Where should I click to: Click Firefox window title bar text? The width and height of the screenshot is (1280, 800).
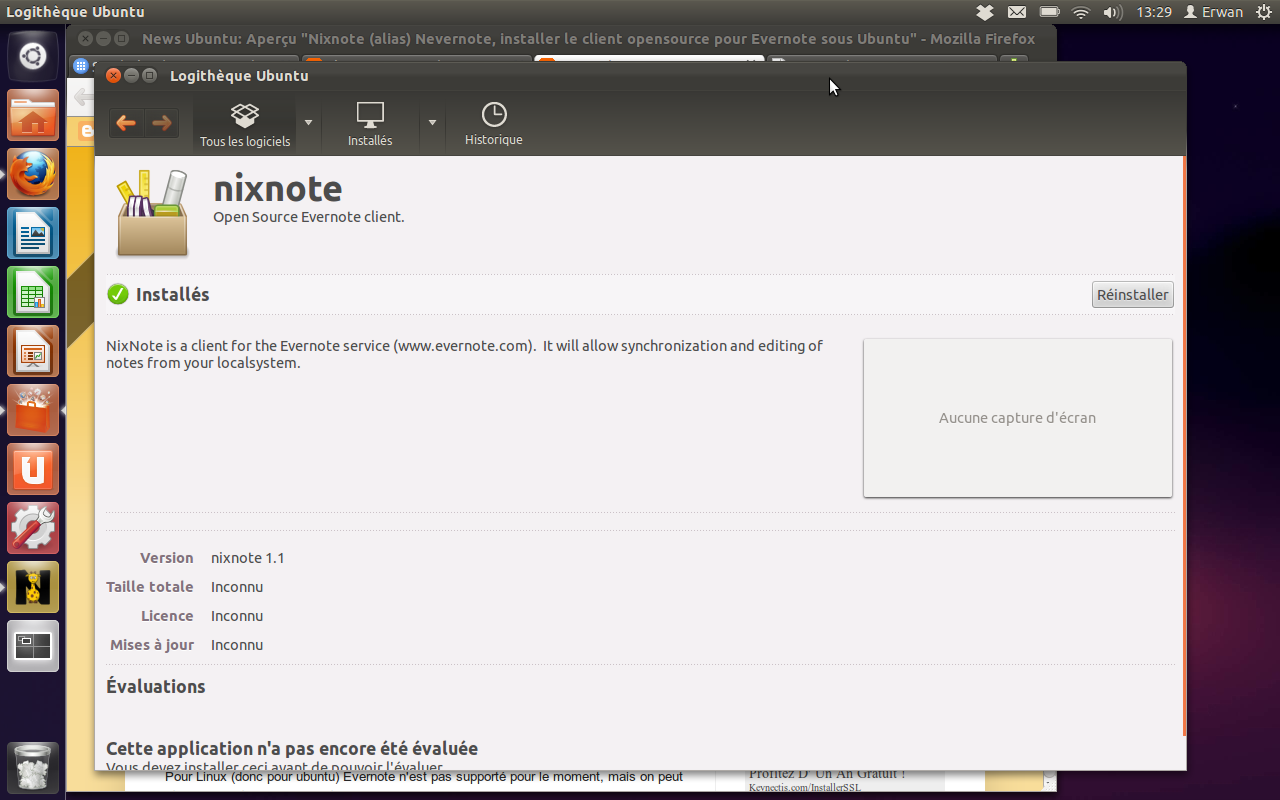click(588, 39)
